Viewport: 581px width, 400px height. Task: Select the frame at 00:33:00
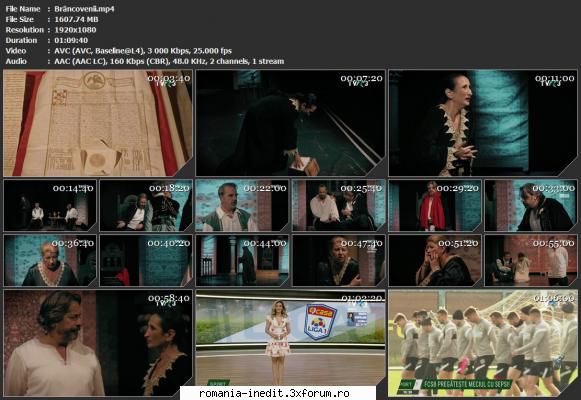531,206
